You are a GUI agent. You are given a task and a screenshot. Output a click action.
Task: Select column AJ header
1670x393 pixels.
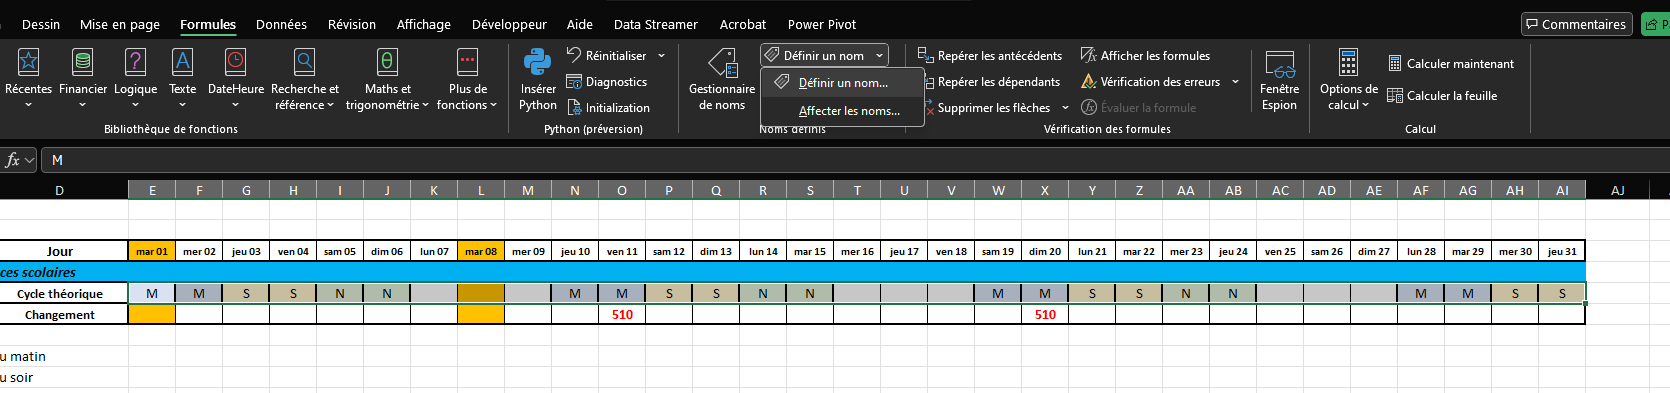pyautogui.click(x=1618, y=190)
